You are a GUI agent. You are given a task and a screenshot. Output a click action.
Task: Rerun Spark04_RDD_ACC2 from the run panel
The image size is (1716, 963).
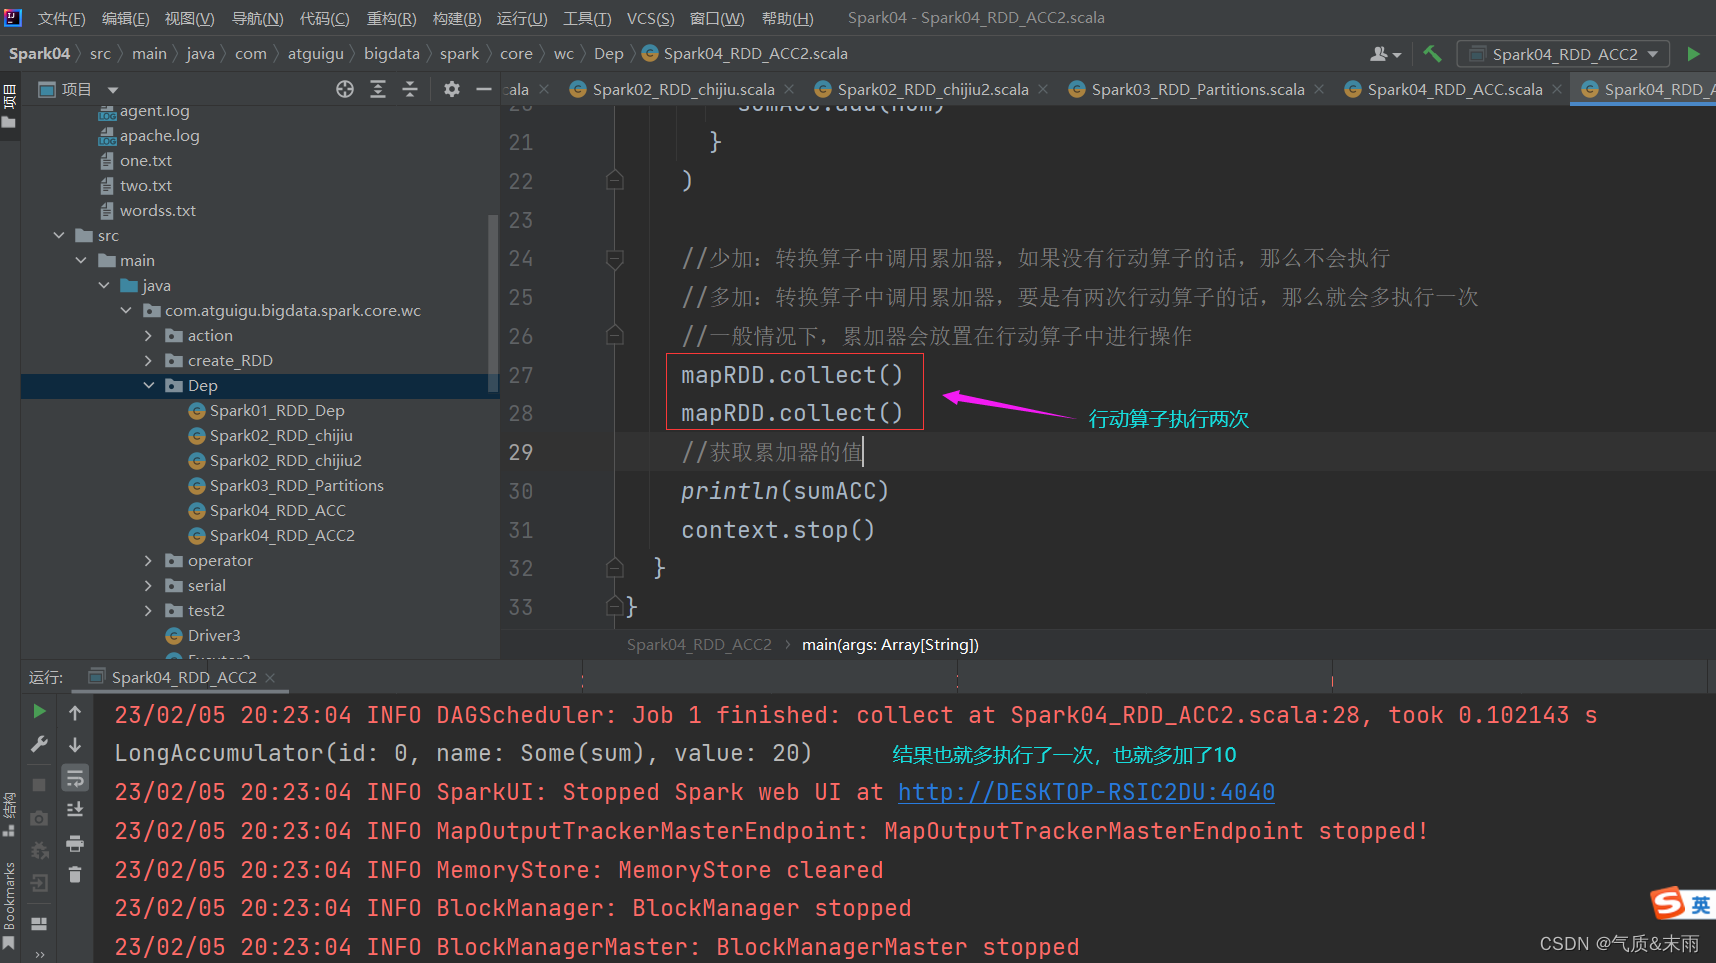(x=39, y=711)
